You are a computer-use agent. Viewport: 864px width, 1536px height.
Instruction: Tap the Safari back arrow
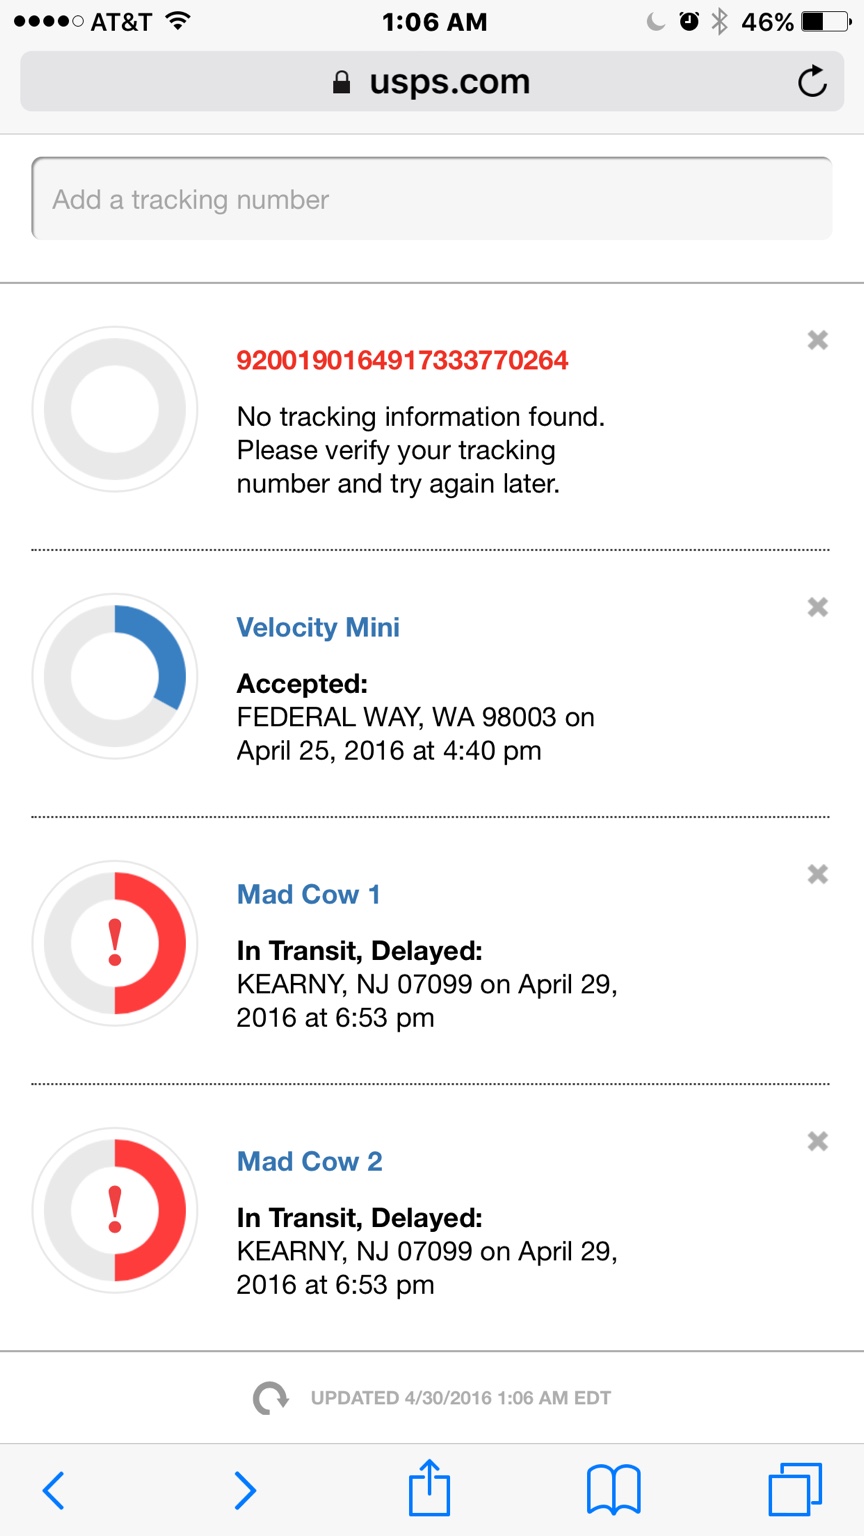pos(54,1490)
